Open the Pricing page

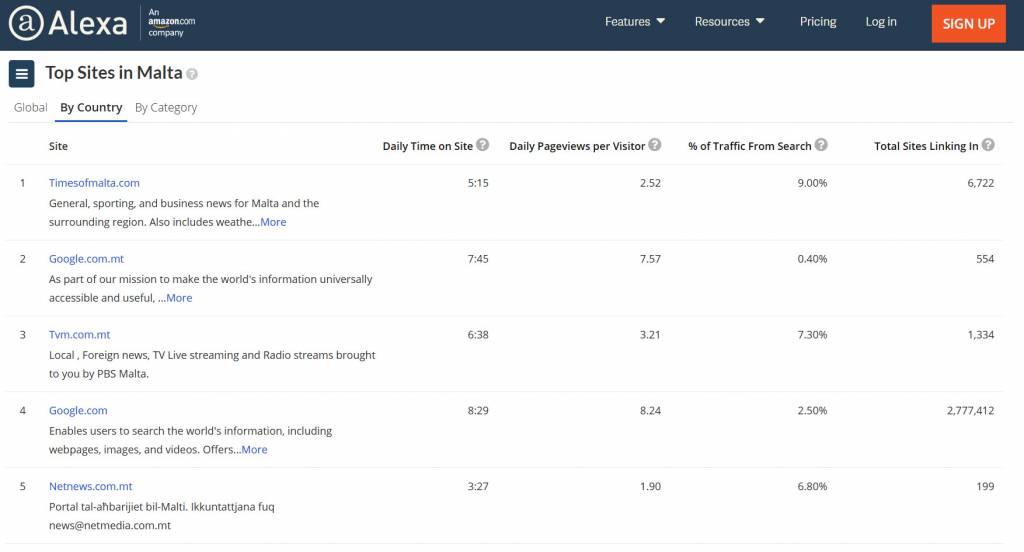pos(818,22)
